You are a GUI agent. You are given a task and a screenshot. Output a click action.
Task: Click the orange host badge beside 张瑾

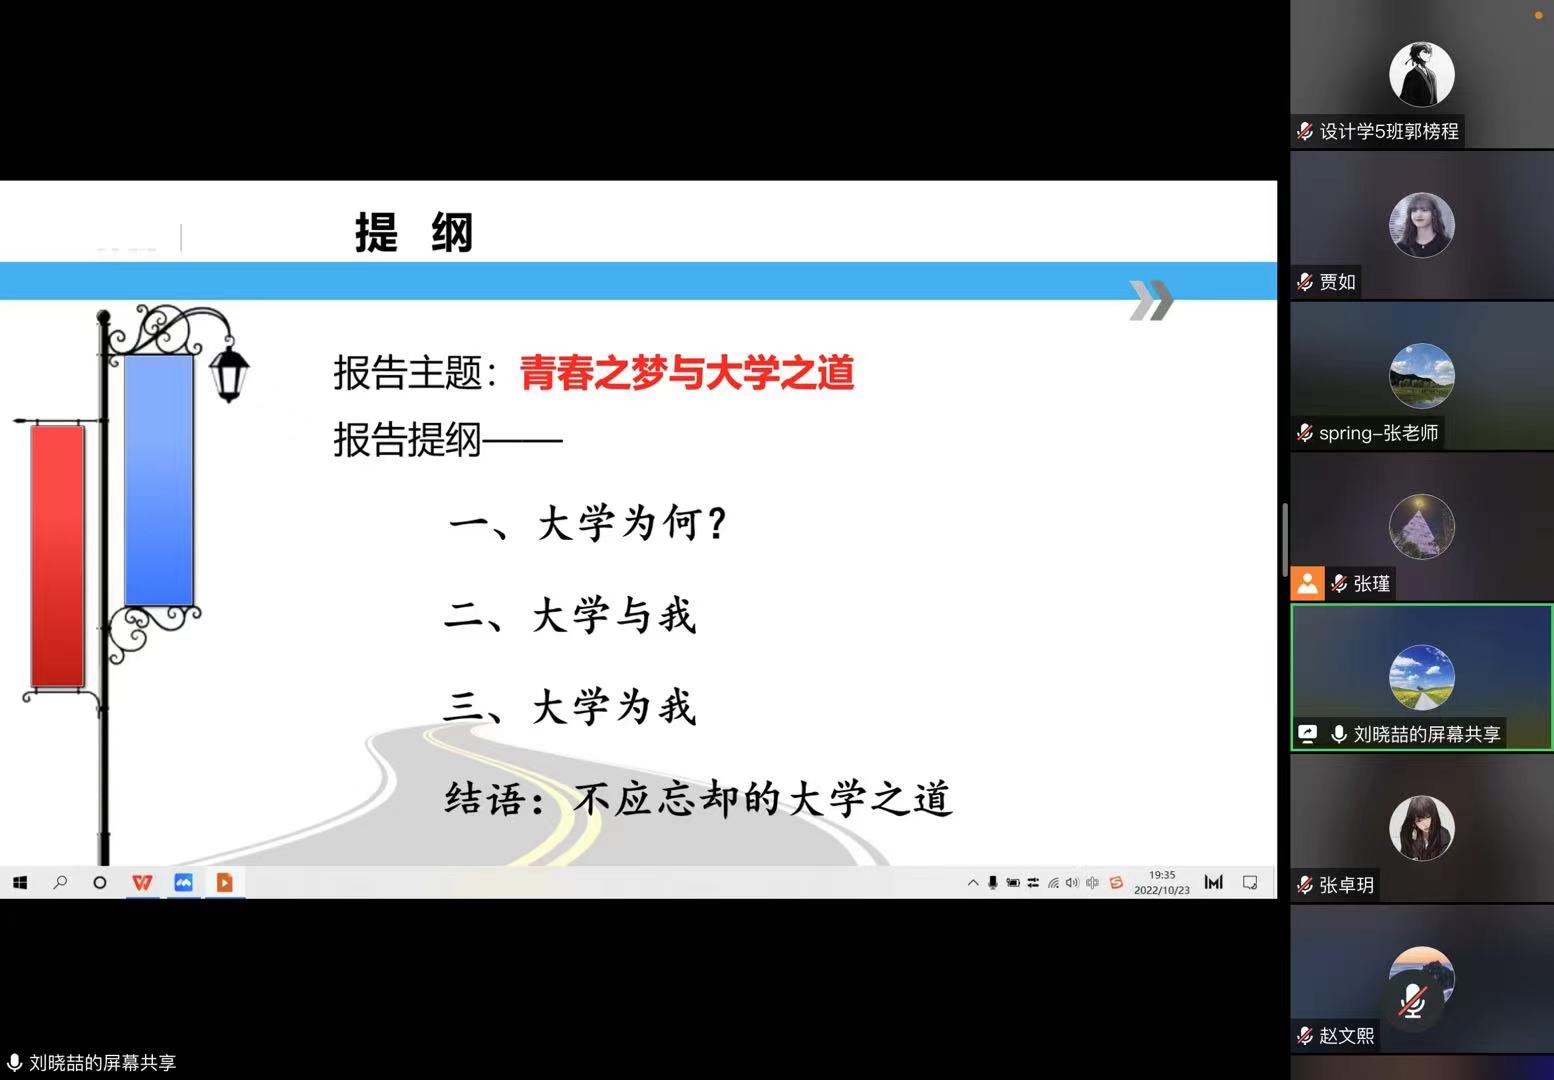click(x=1307, y=583)
